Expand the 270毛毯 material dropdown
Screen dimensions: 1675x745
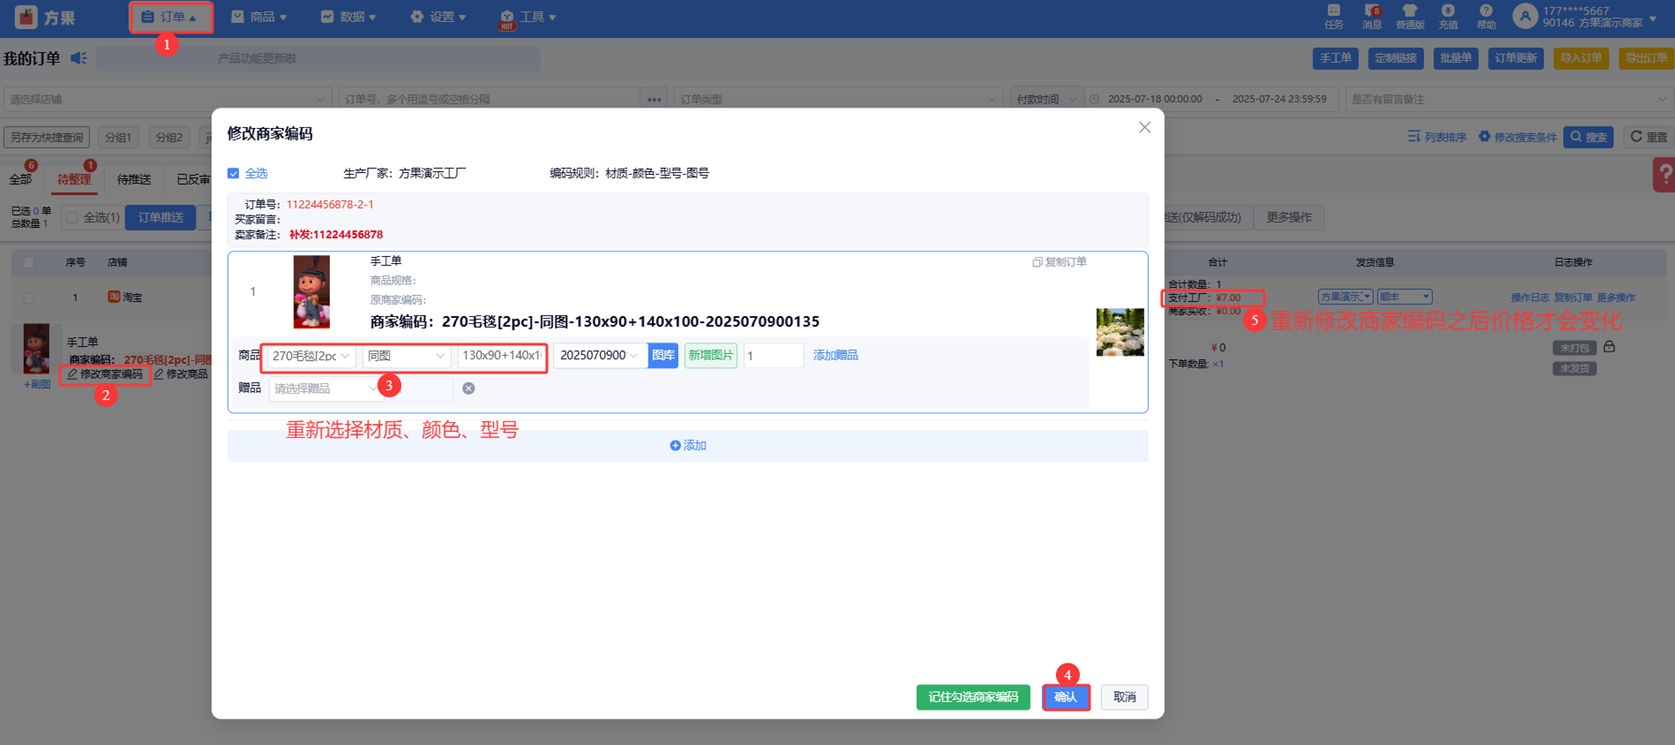(x=311, y=355)
